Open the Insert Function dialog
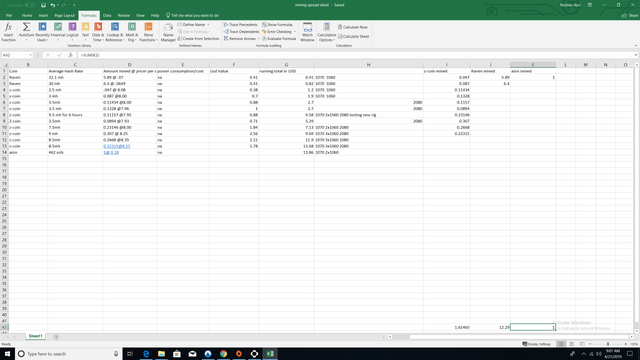Viewport: 640px width, 360px height. 8,32
